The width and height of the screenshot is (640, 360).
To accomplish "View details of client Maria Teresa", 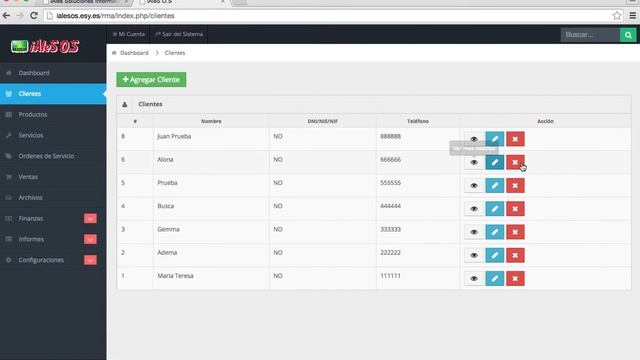I will pos(474,279).
